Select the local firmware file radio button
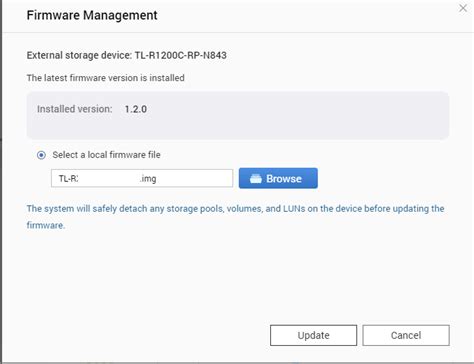Screen dimensions: 474x364 (x=41, y=155)
